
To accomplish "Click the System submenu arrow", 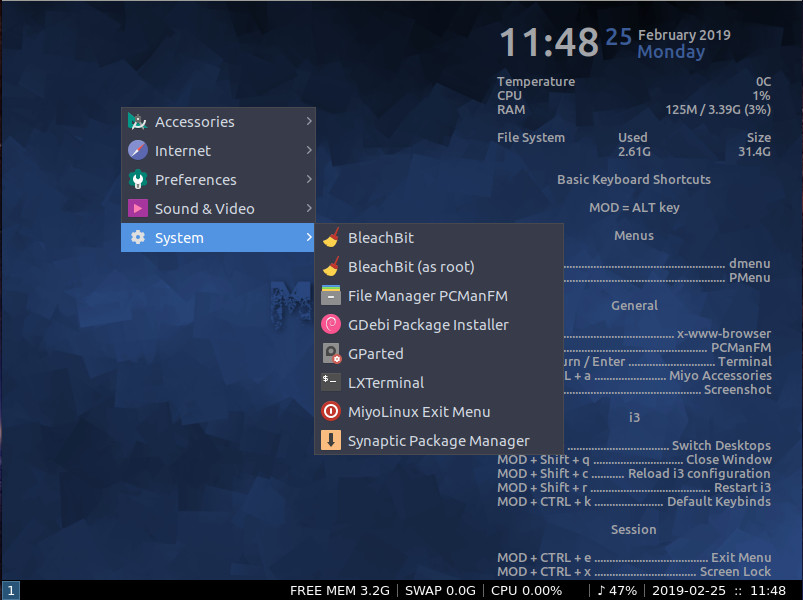I will click(309, 237).
